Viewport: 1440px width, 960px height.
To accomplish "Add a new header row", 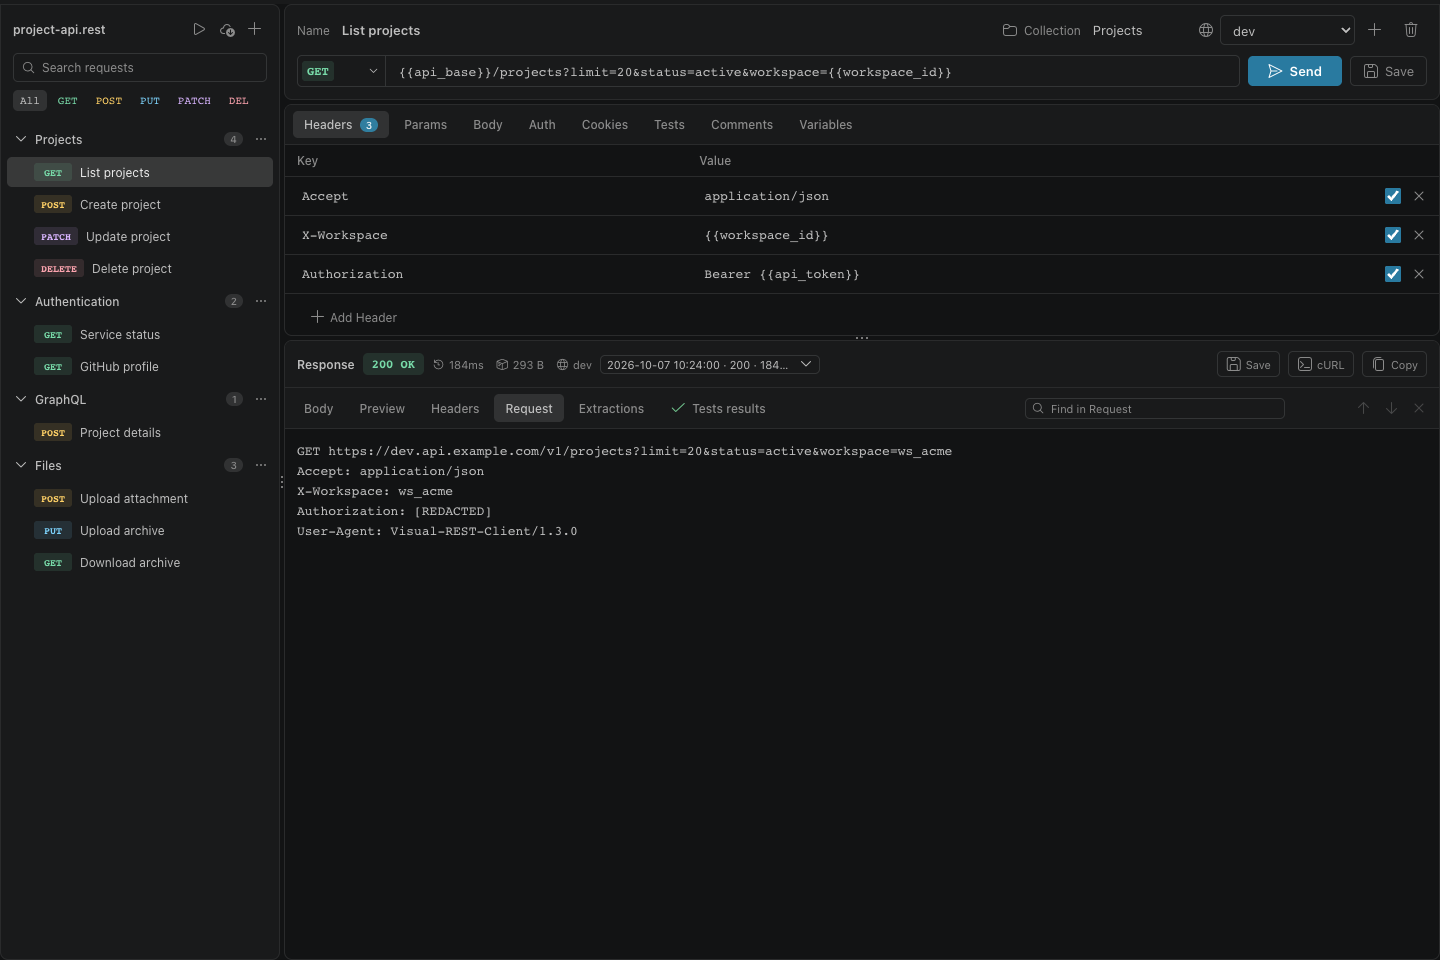I will point(354,317).
